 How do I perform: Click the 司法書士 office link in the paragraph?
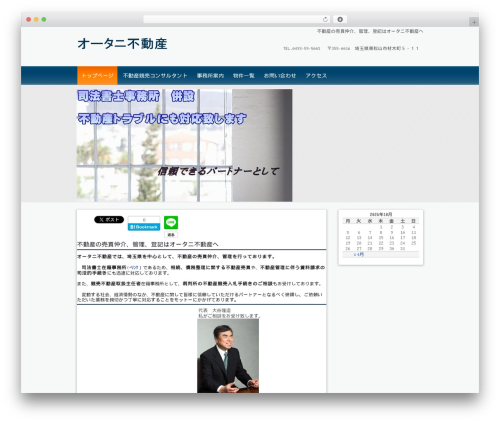click(x=134, y=267)
